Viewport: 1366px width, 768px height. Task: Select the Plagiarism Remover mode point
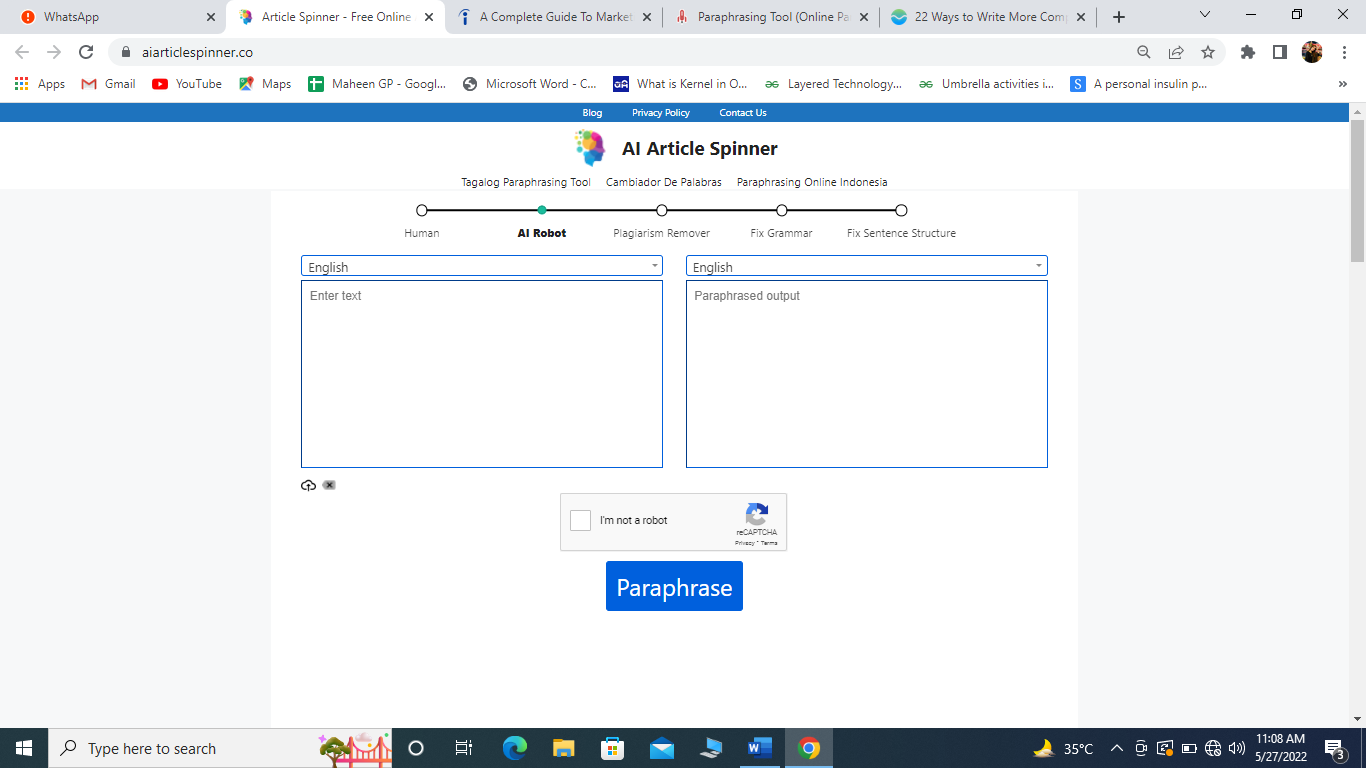tap(662, 210)
